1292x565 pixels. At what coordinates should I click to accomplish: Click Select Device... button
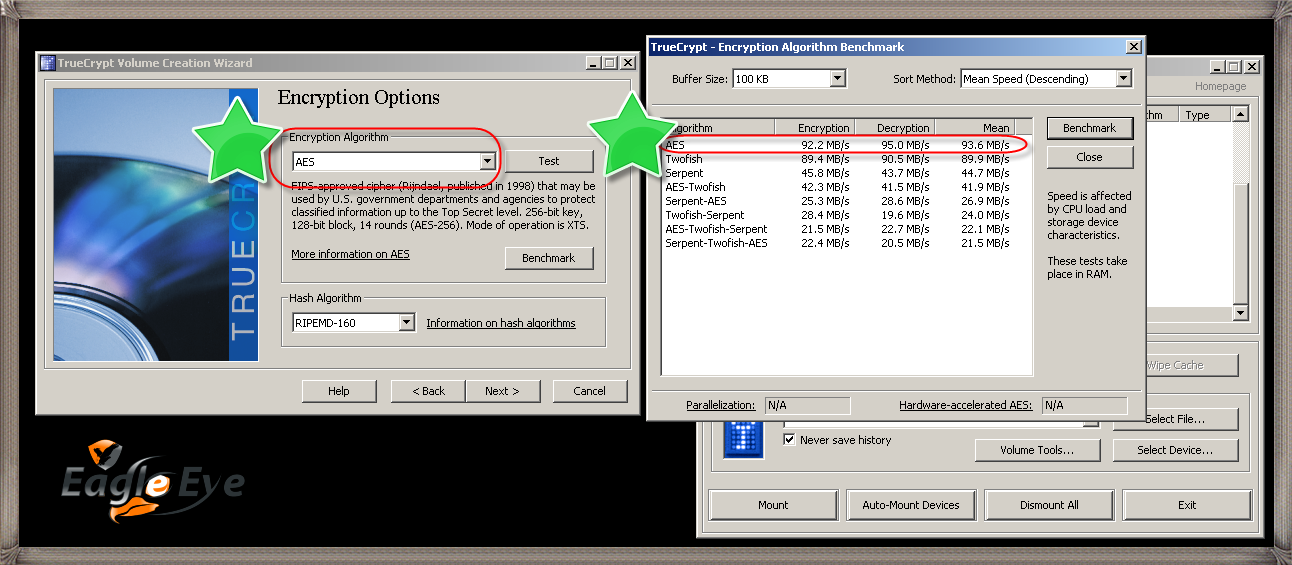pos(1176,450)
